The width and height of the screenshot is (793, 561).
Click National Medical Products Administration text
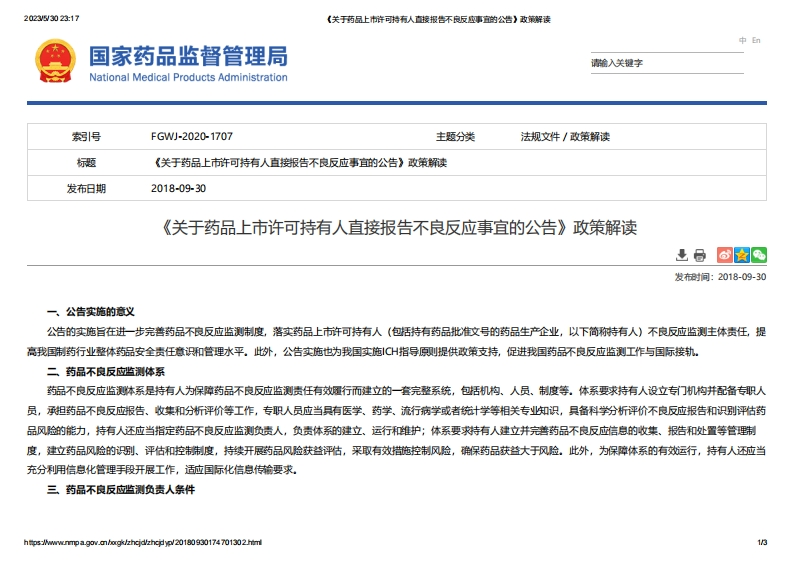point(188,77)
